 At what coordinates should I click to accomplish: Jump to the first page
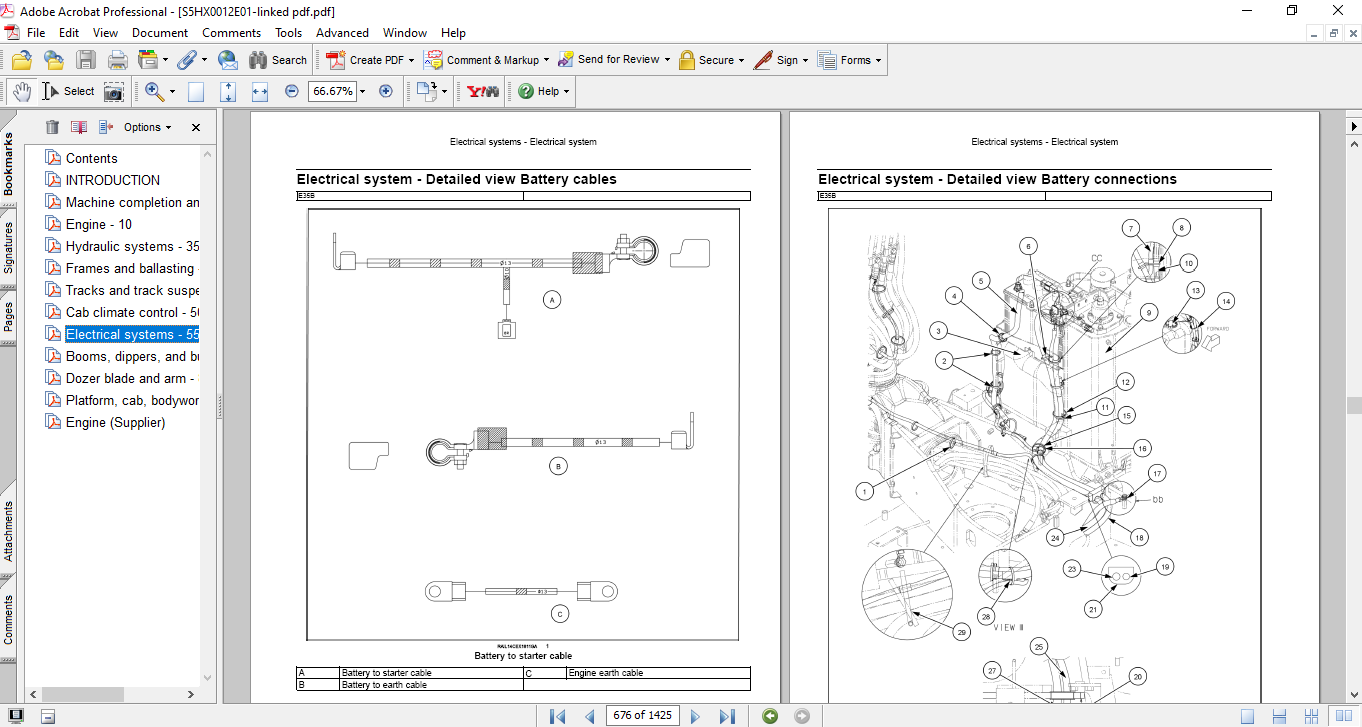[x=558, y=715]
